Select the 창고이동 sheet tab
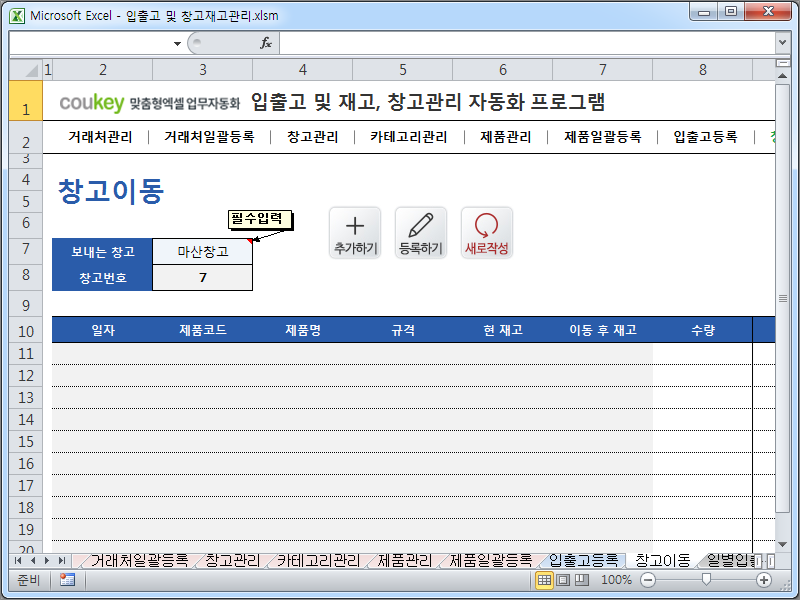 663,561
